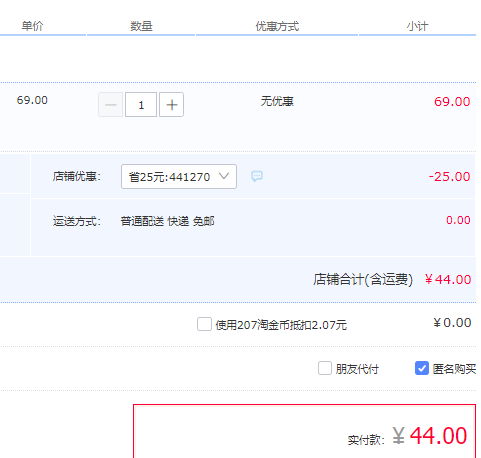The width and height of the screenshot is (481, 458).
Task: Click the 无优惠 discount text
Action: point(277,101)
